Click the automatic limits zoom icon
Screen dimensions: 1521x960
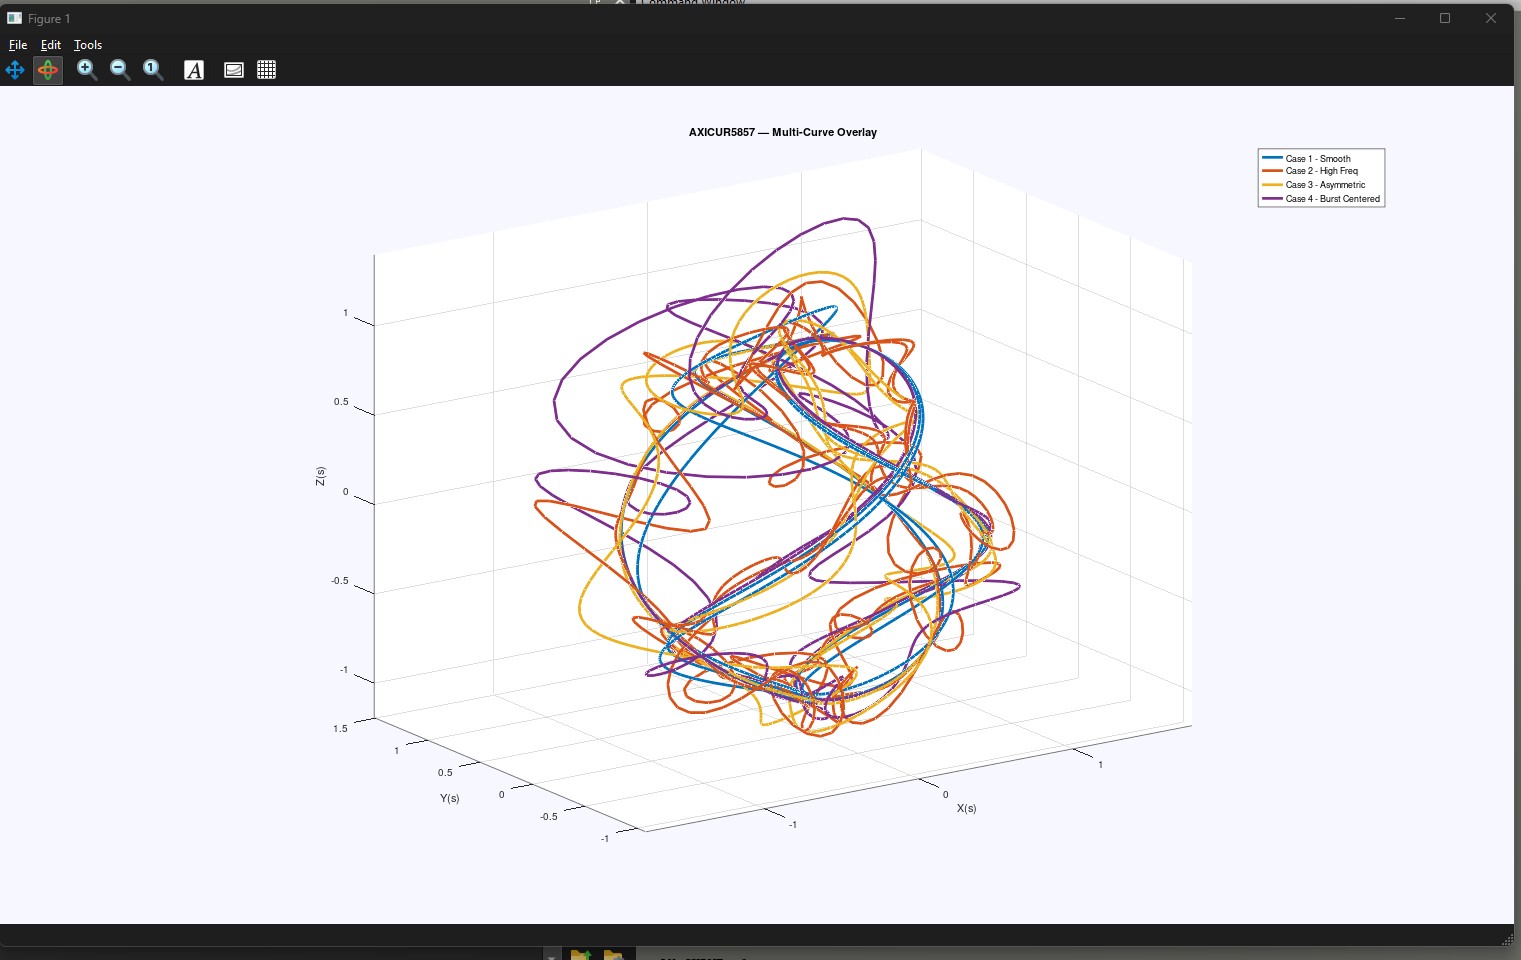click(x=153, y=70)
